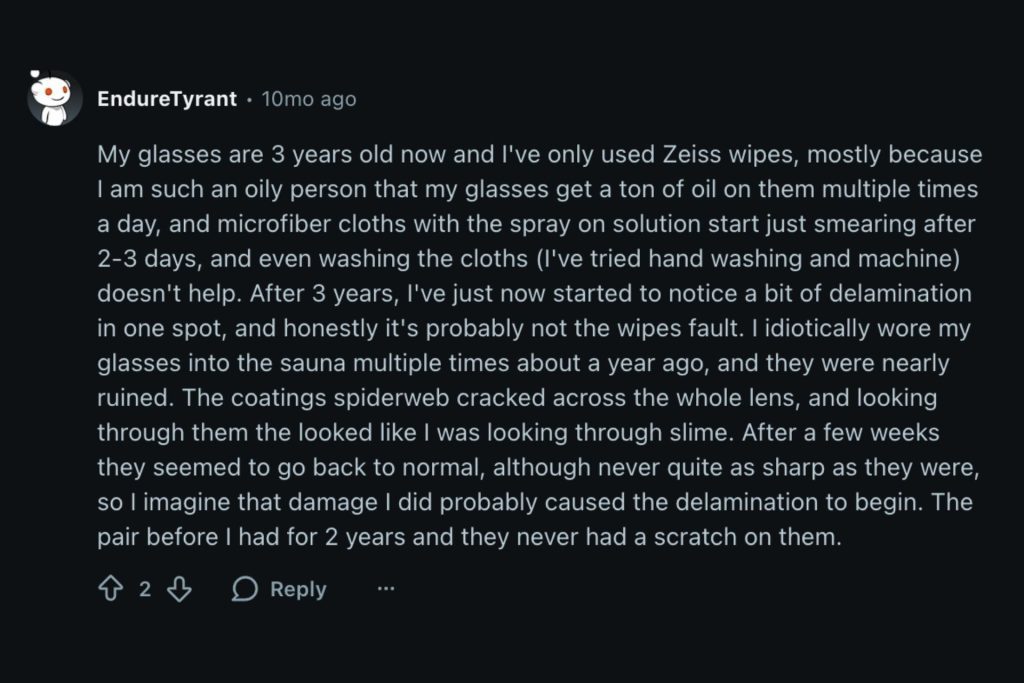Click the "10mo ago" timestamp
1024x683 pixels.
pos(309,99)
